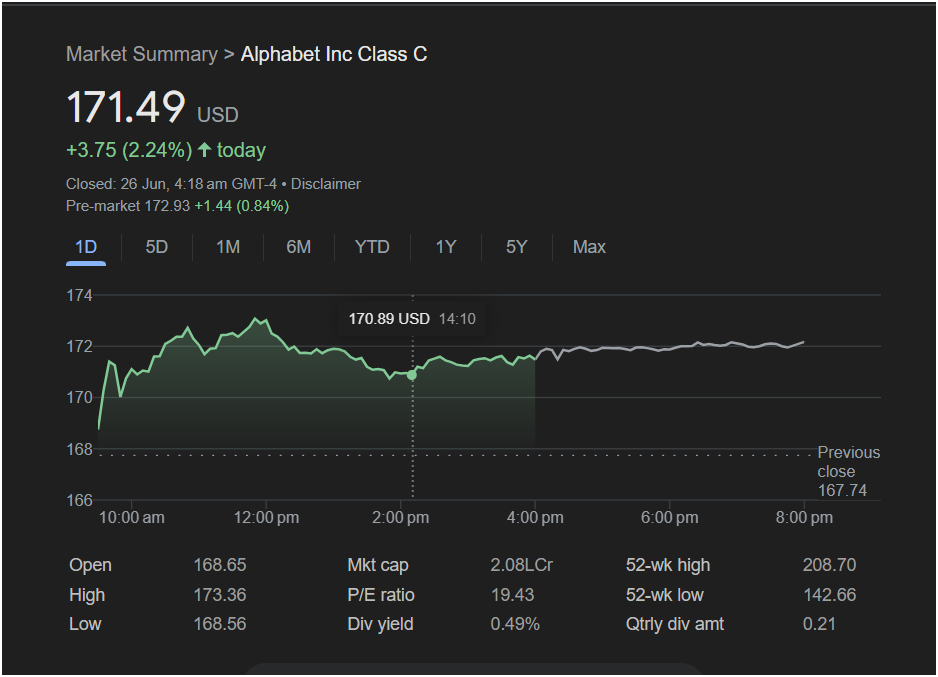Switch to the 5Y chart tab
Image resolution: width=938 pixels, height=677 pixels.
pos(516,247)
